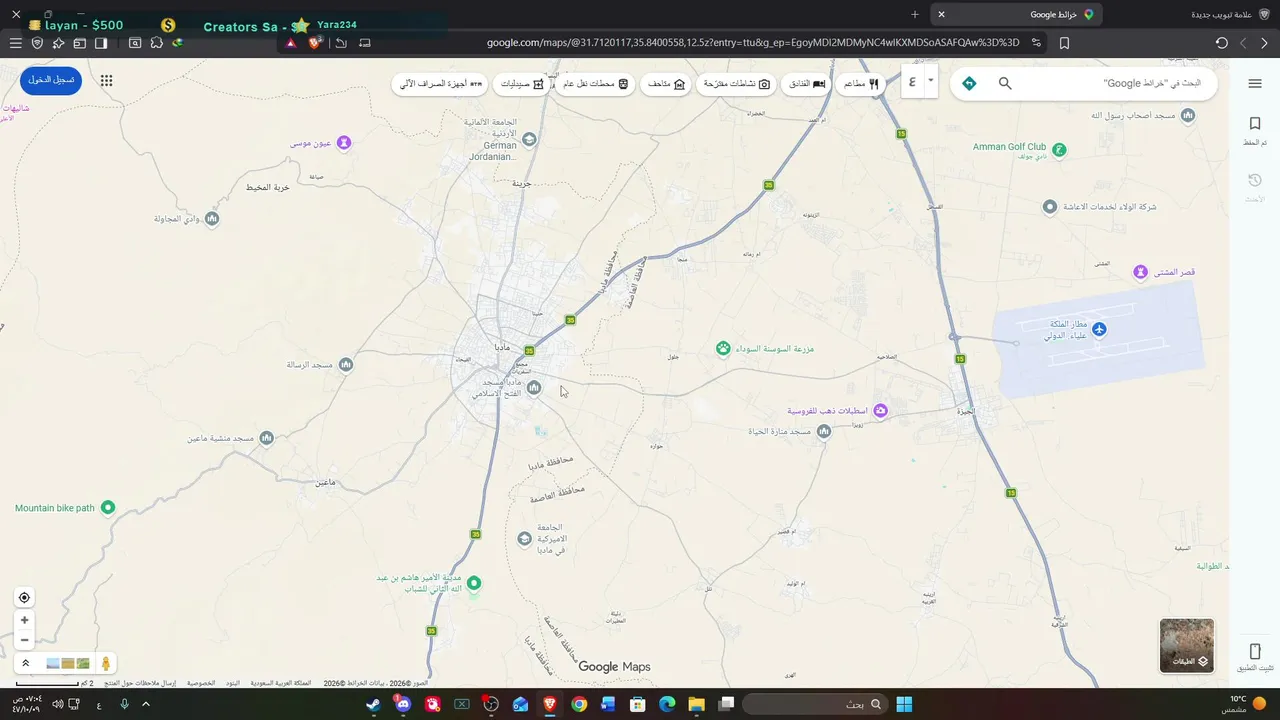This screenshot has height=720, width=1280.
Task: Open Steam from the taskbar
Action: (x=373, y=704)
